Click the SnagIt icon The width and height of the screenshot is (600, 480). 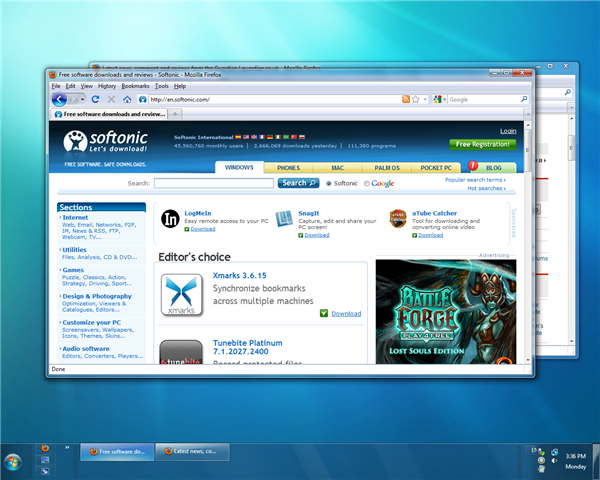coord(284,219)
